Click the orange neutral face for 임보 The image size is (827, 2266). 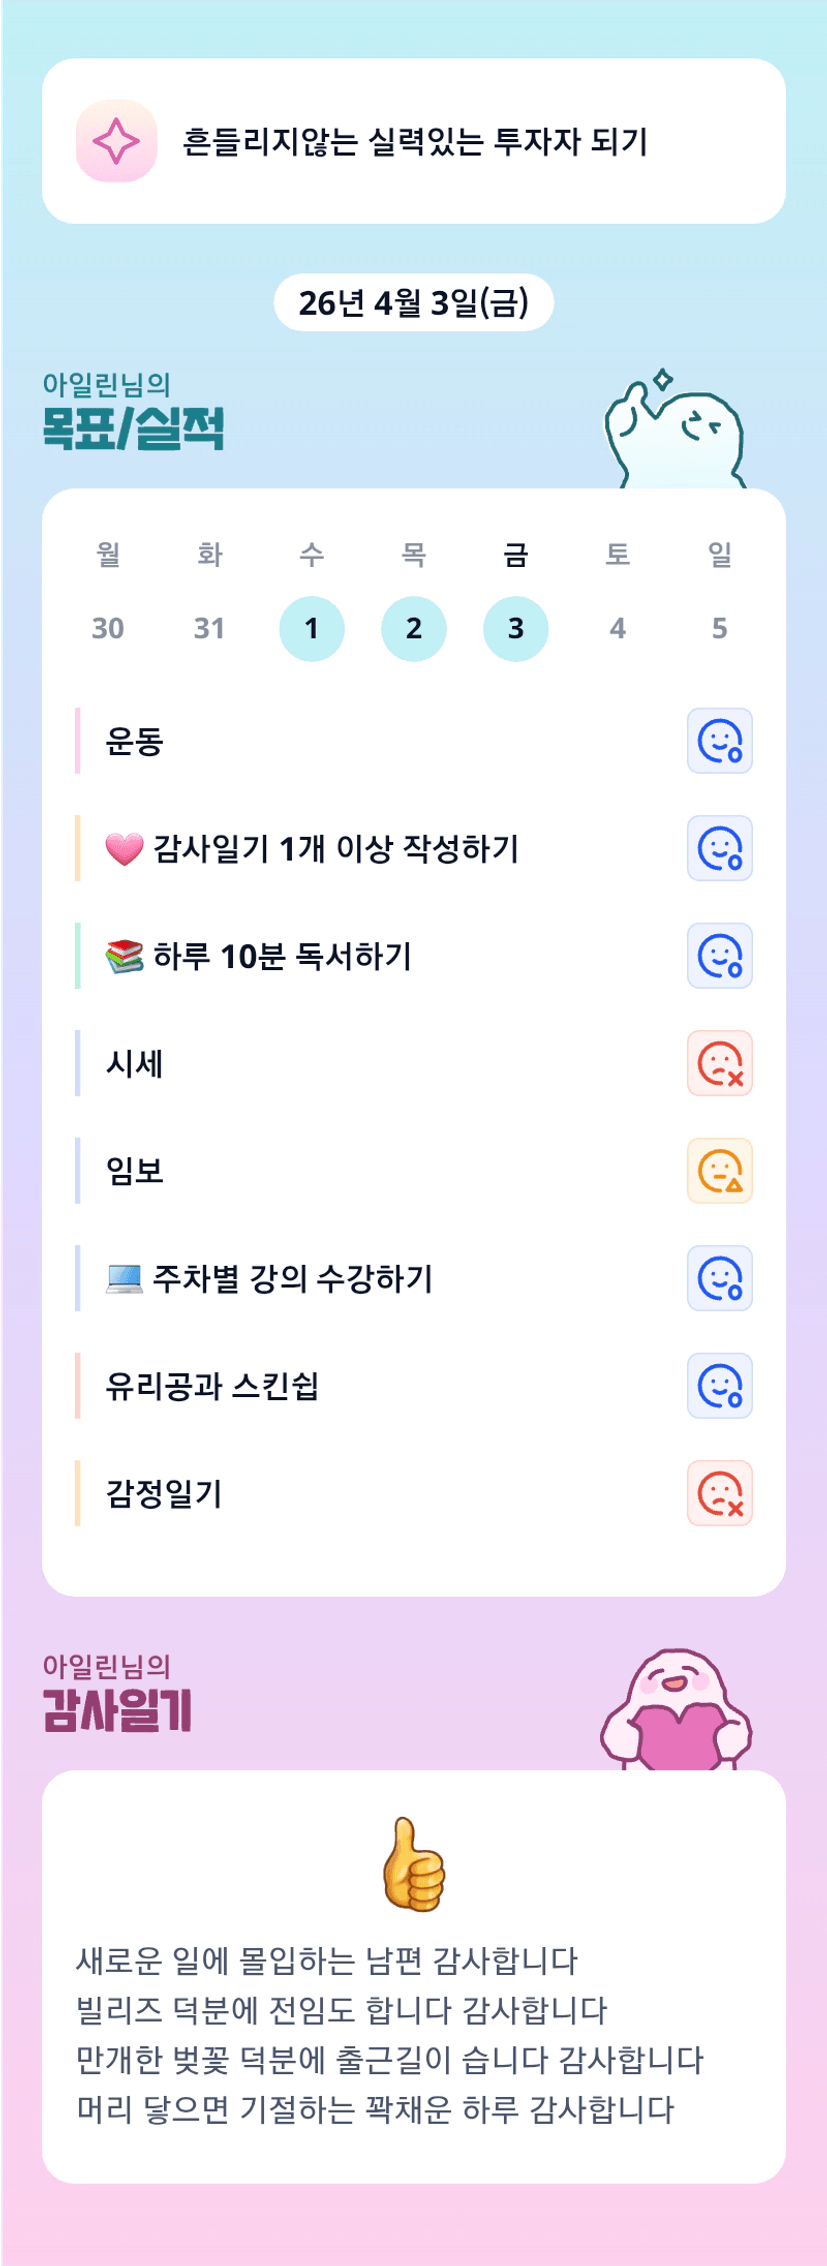719,1171
